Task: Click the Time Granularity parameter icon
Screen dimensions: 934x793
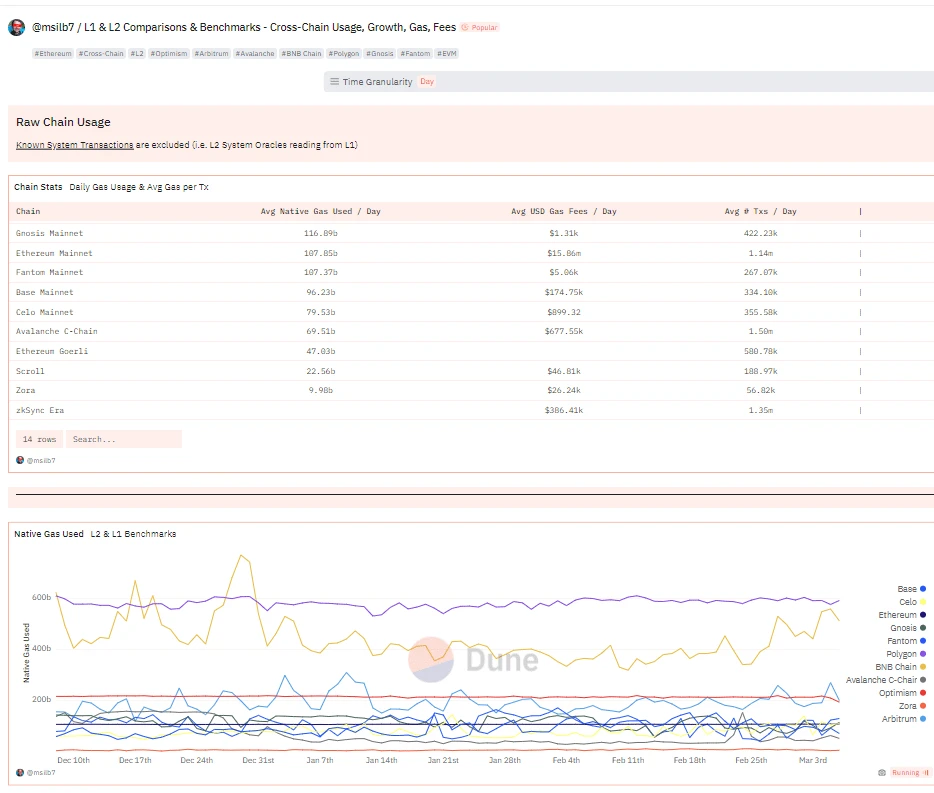Action: [x=334, y=82]
